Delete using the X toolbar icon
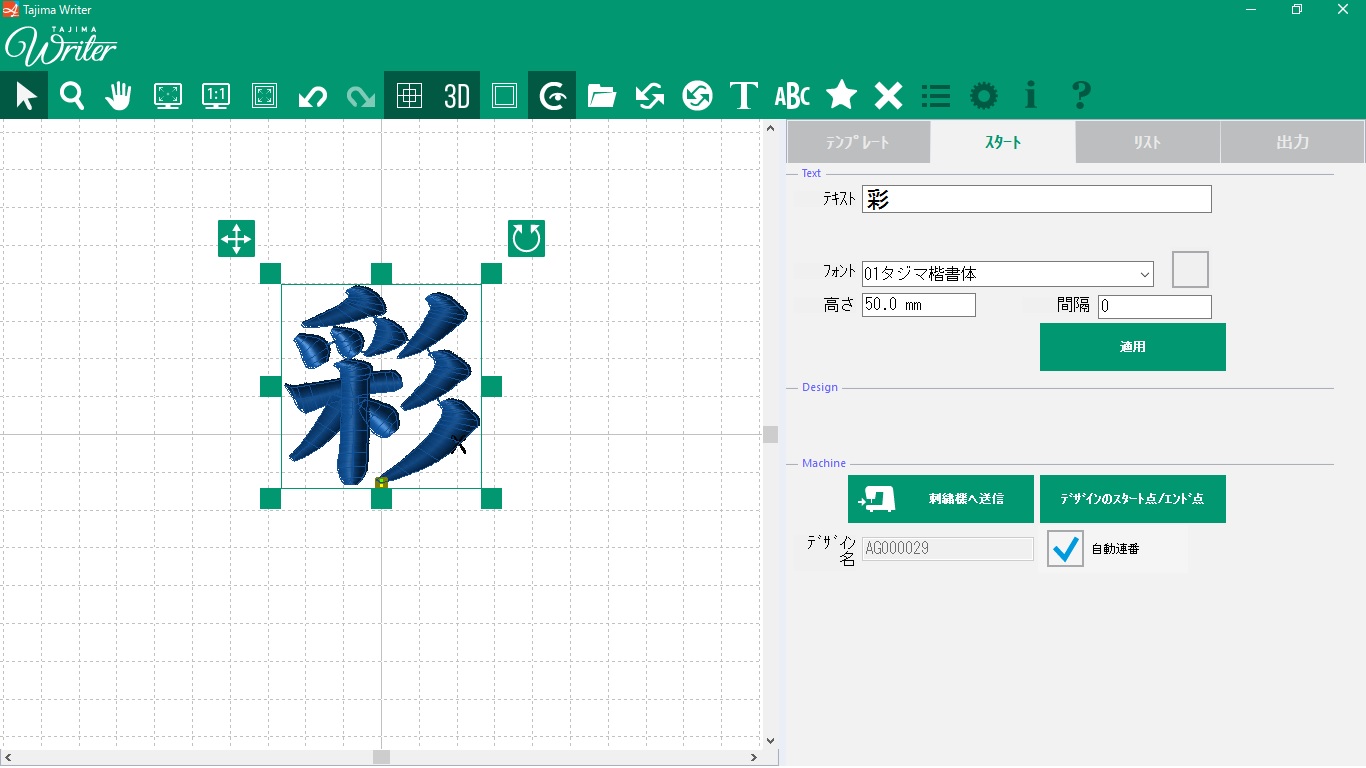The width and height of the screenshot is (1366, 768). tap(888, 95)
